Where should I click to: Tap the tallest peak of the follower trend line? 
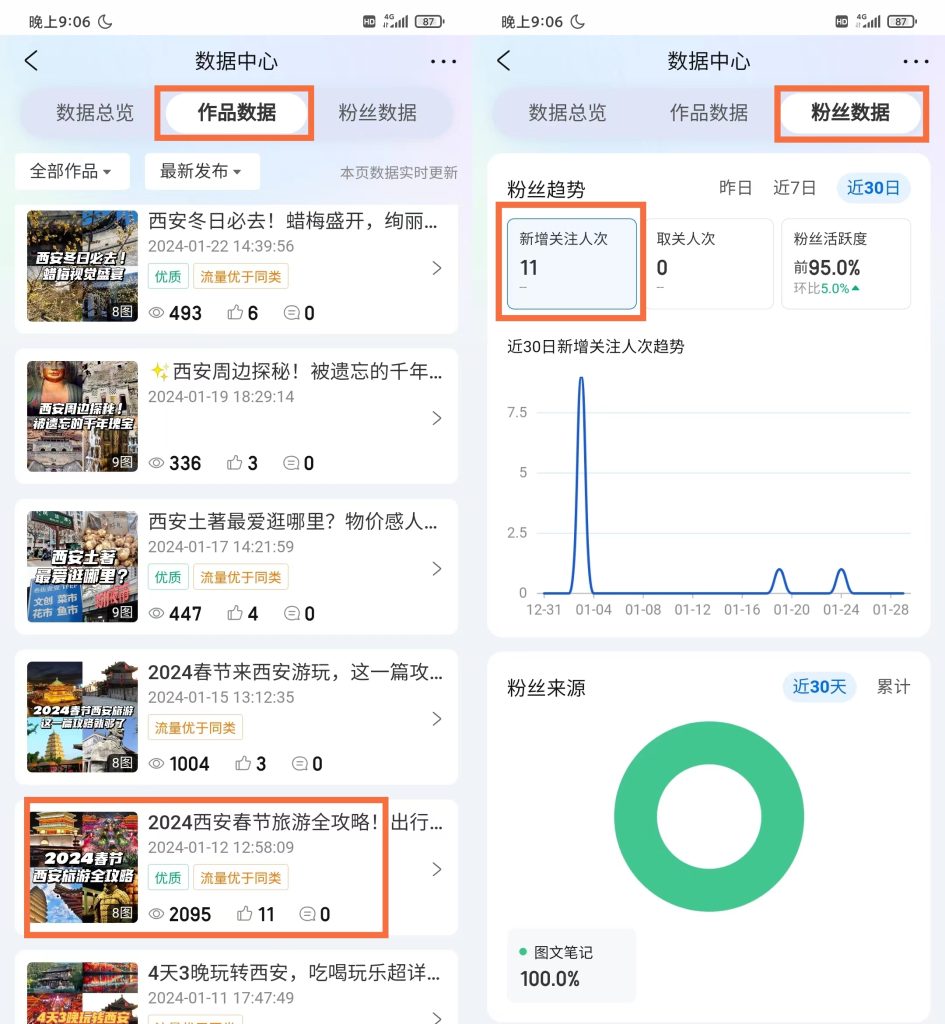pos(581,379)
